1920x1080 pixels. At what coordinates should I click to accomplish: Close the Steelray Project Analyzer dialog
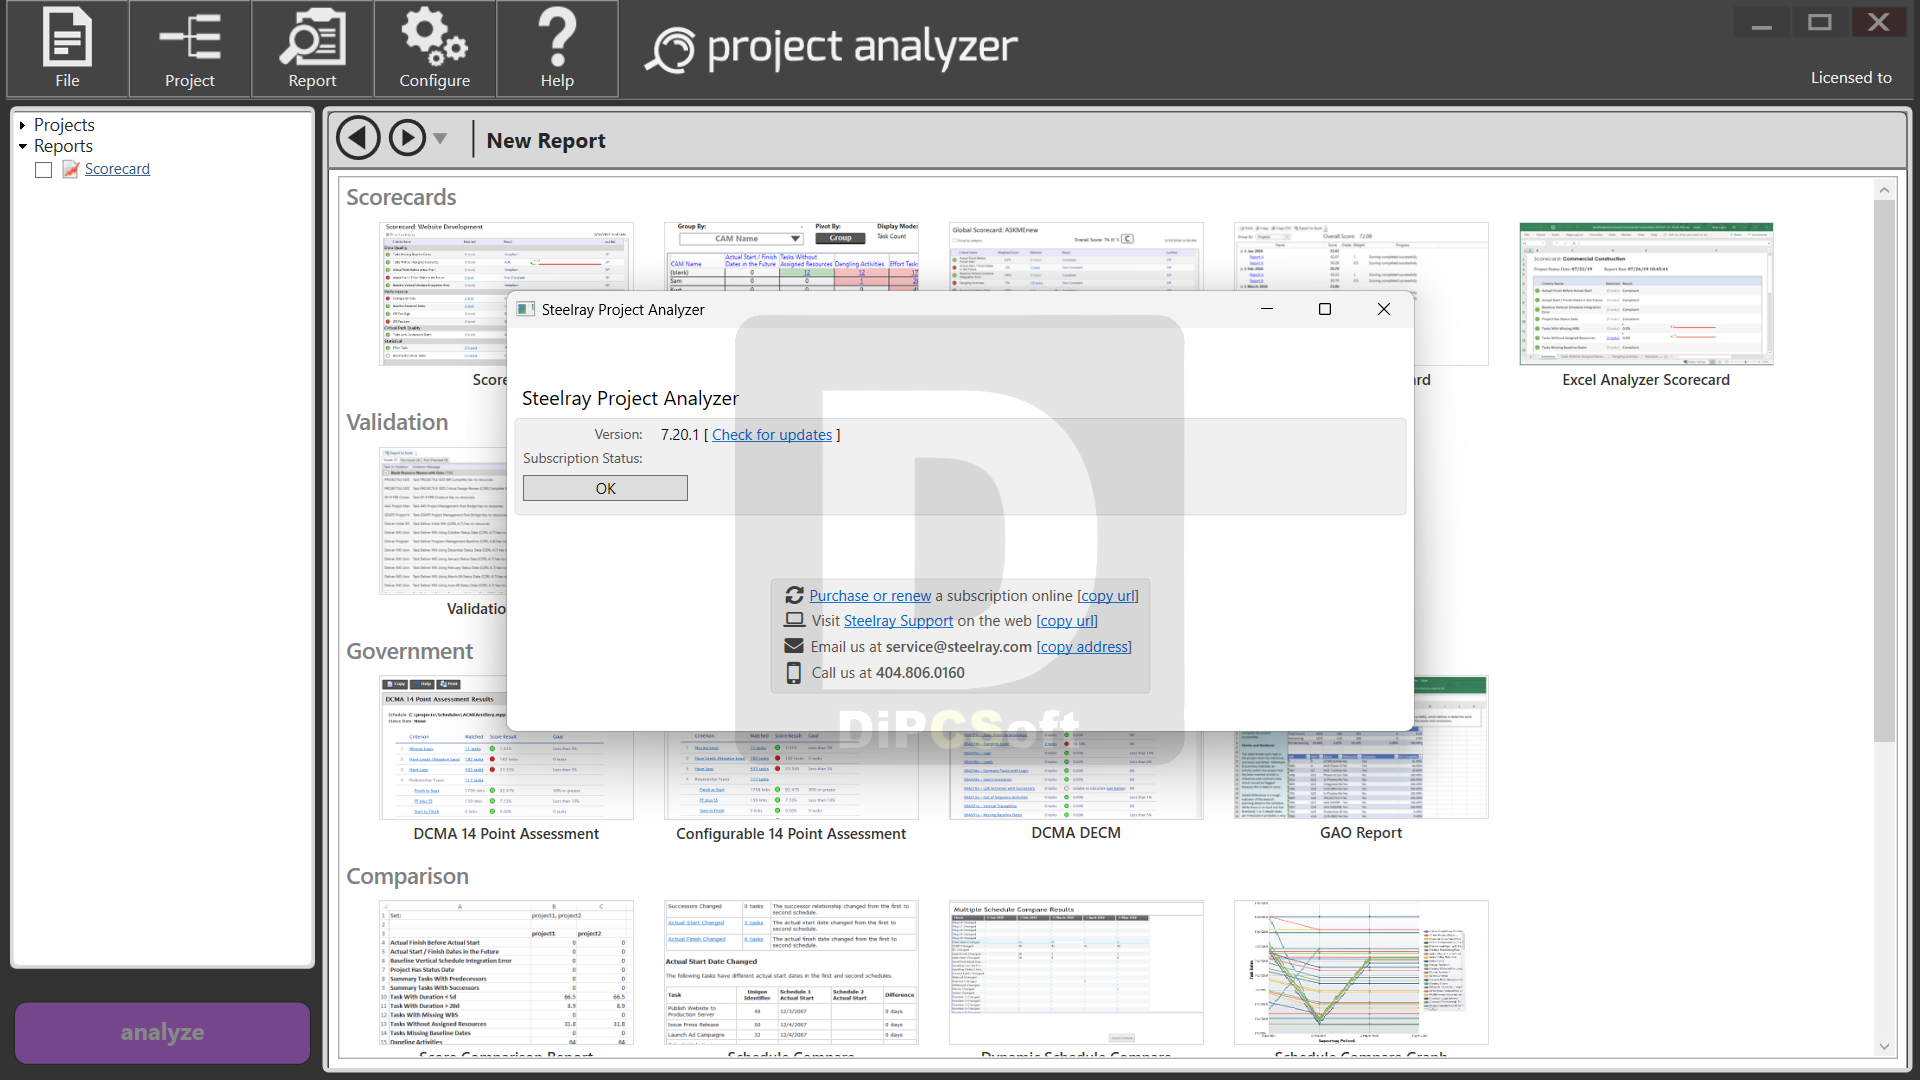[1384, 309]
